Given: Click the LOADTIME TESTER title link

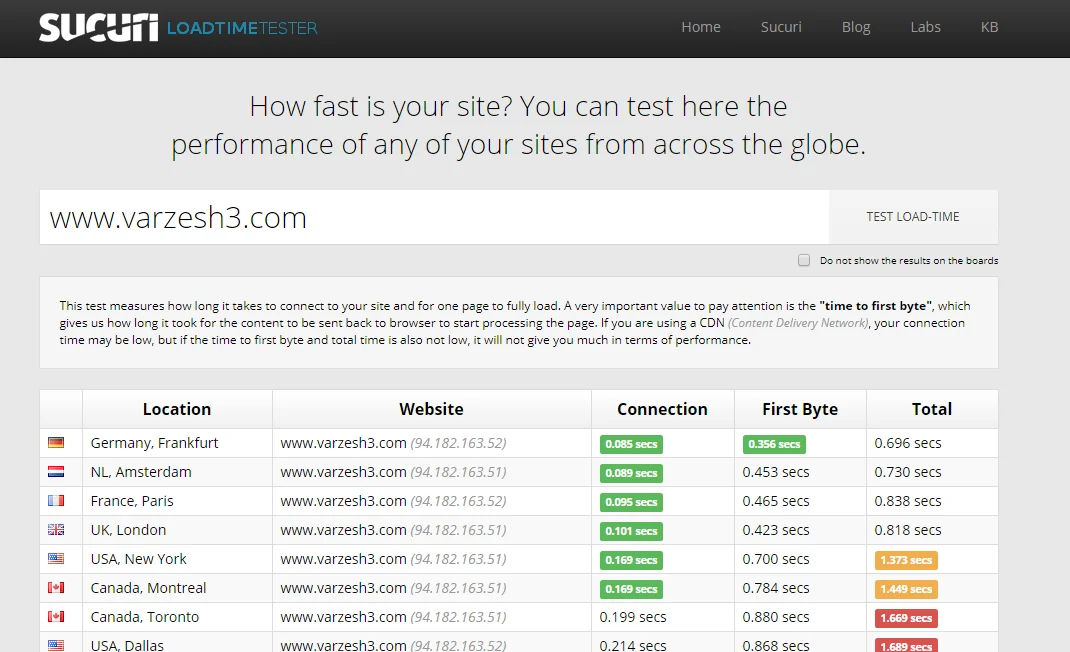Looking at the screenshot, I should click(242, 28).
